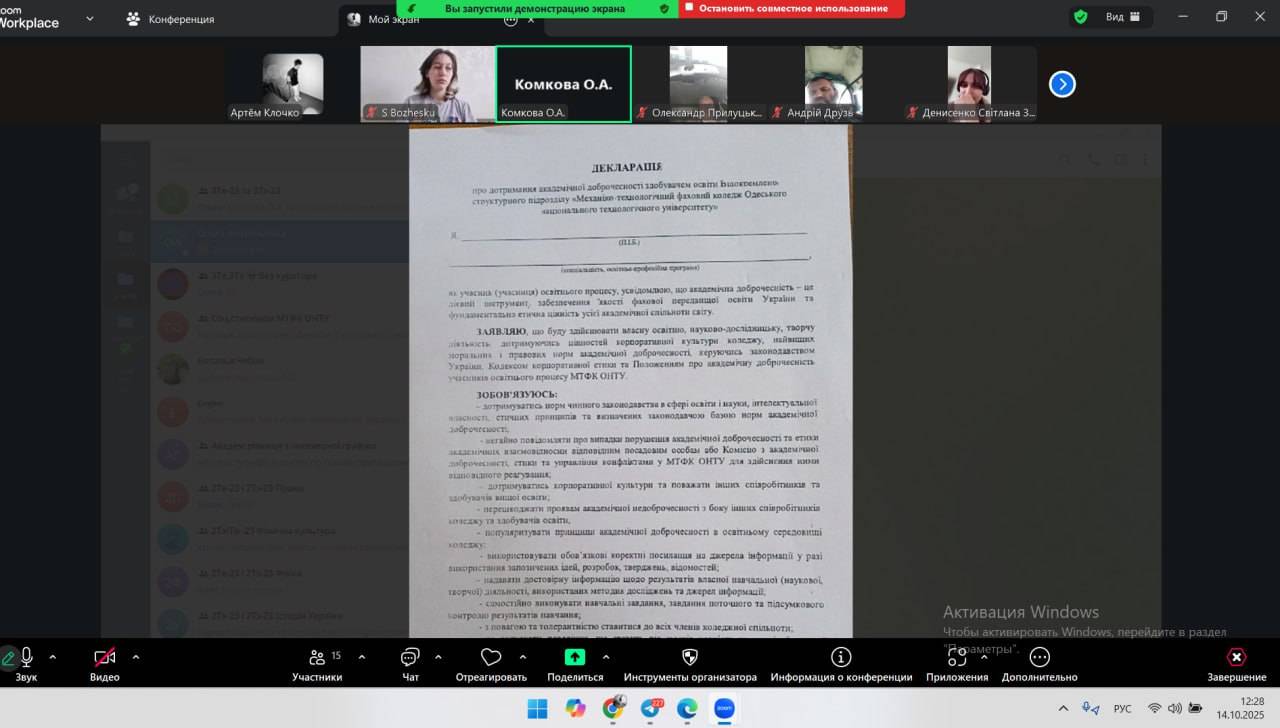
Task: Expand audio options arrow next to Звук
Action: pyautogui.click(x=53, y=657)
